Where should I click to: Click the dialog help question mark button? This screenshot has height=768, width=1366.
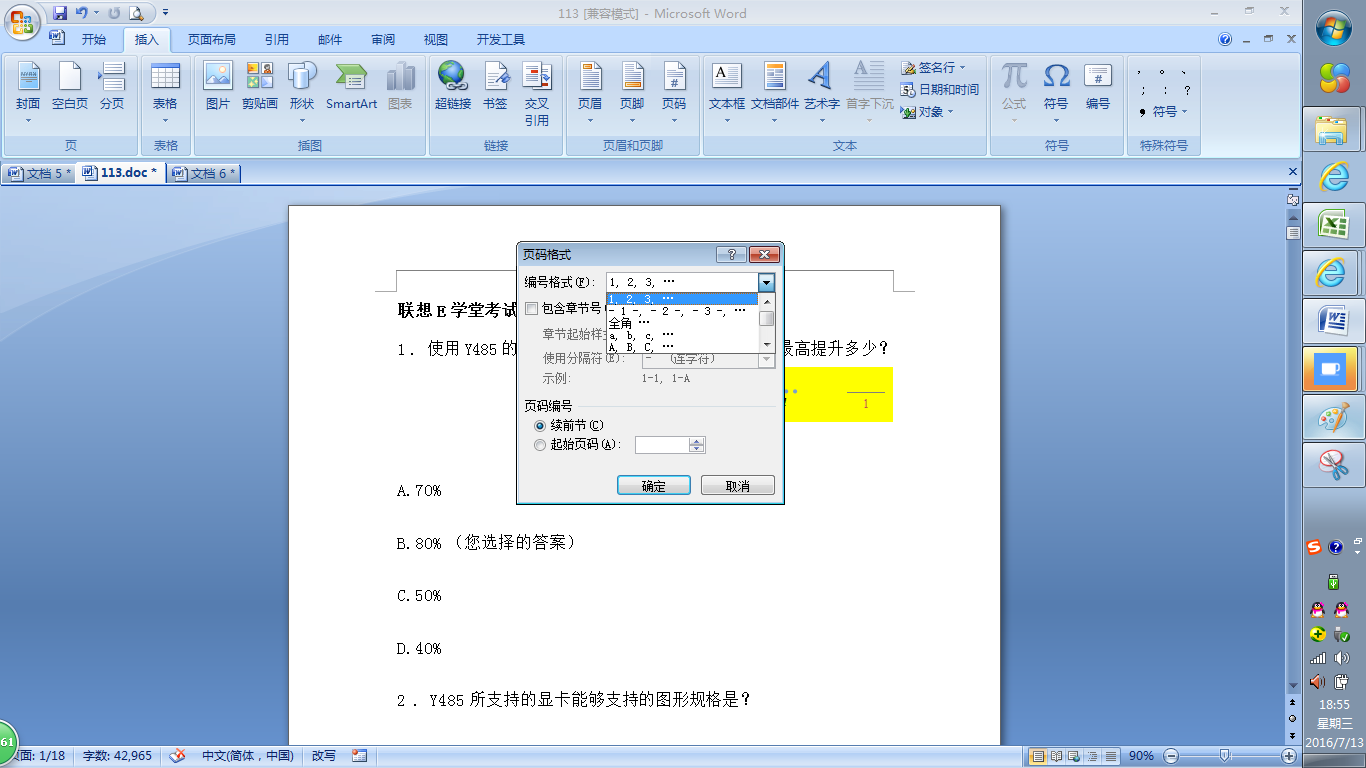[731, 255]
